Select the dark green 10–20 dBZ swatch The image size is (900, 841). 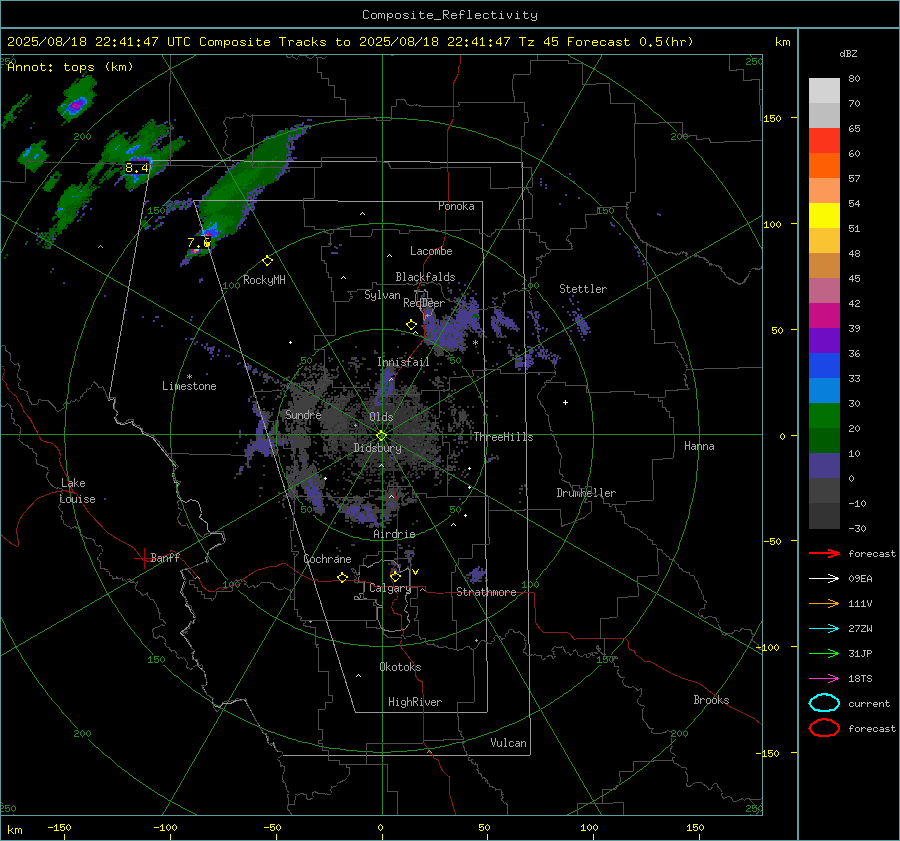point(824,441)
